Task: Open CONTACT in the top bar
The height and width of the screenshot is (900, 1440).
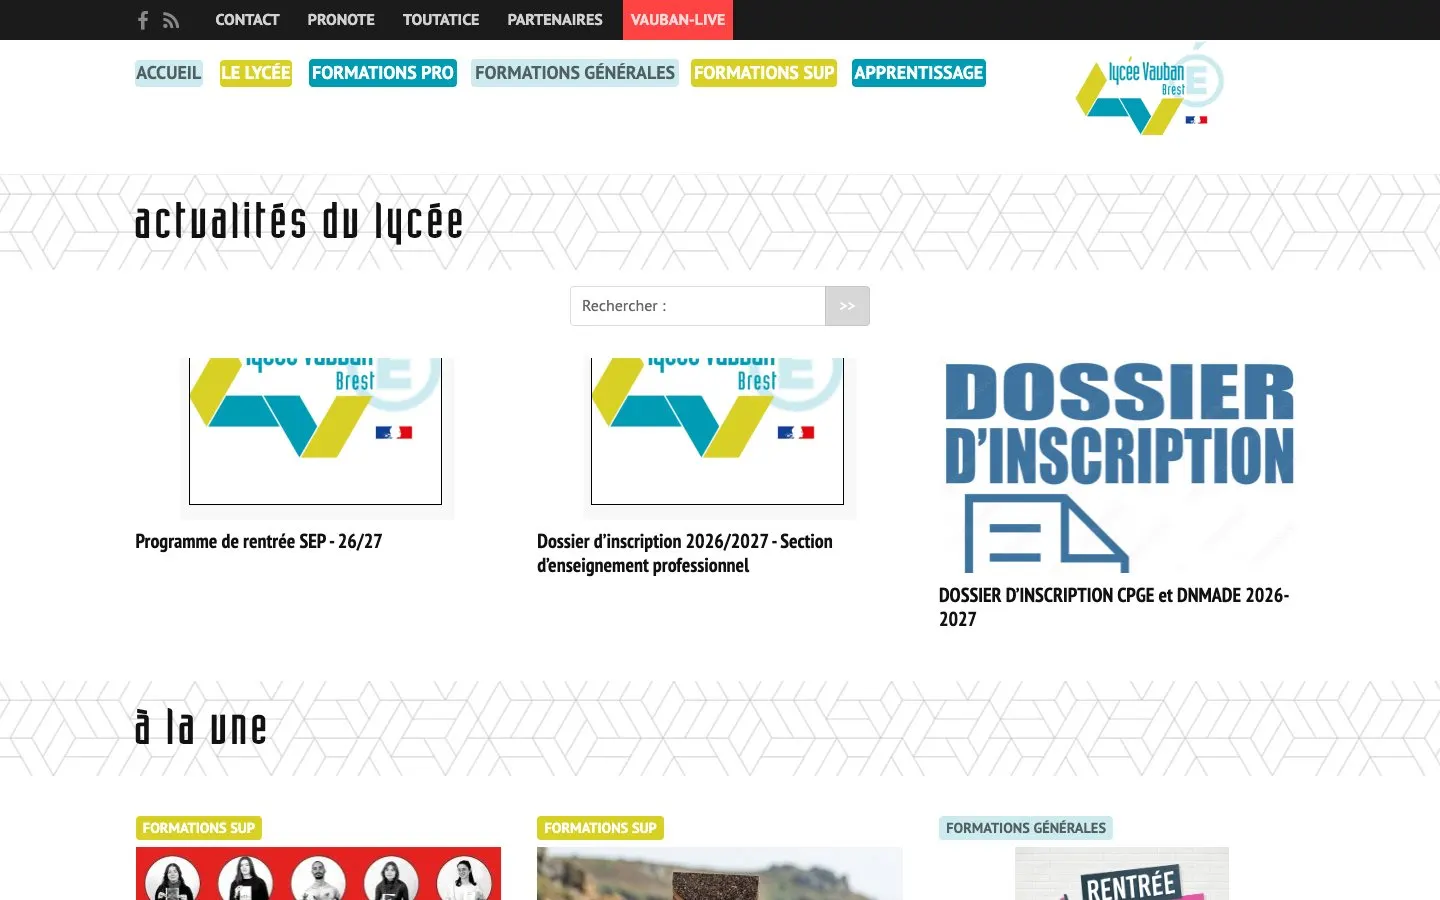Action: point(247,20)
